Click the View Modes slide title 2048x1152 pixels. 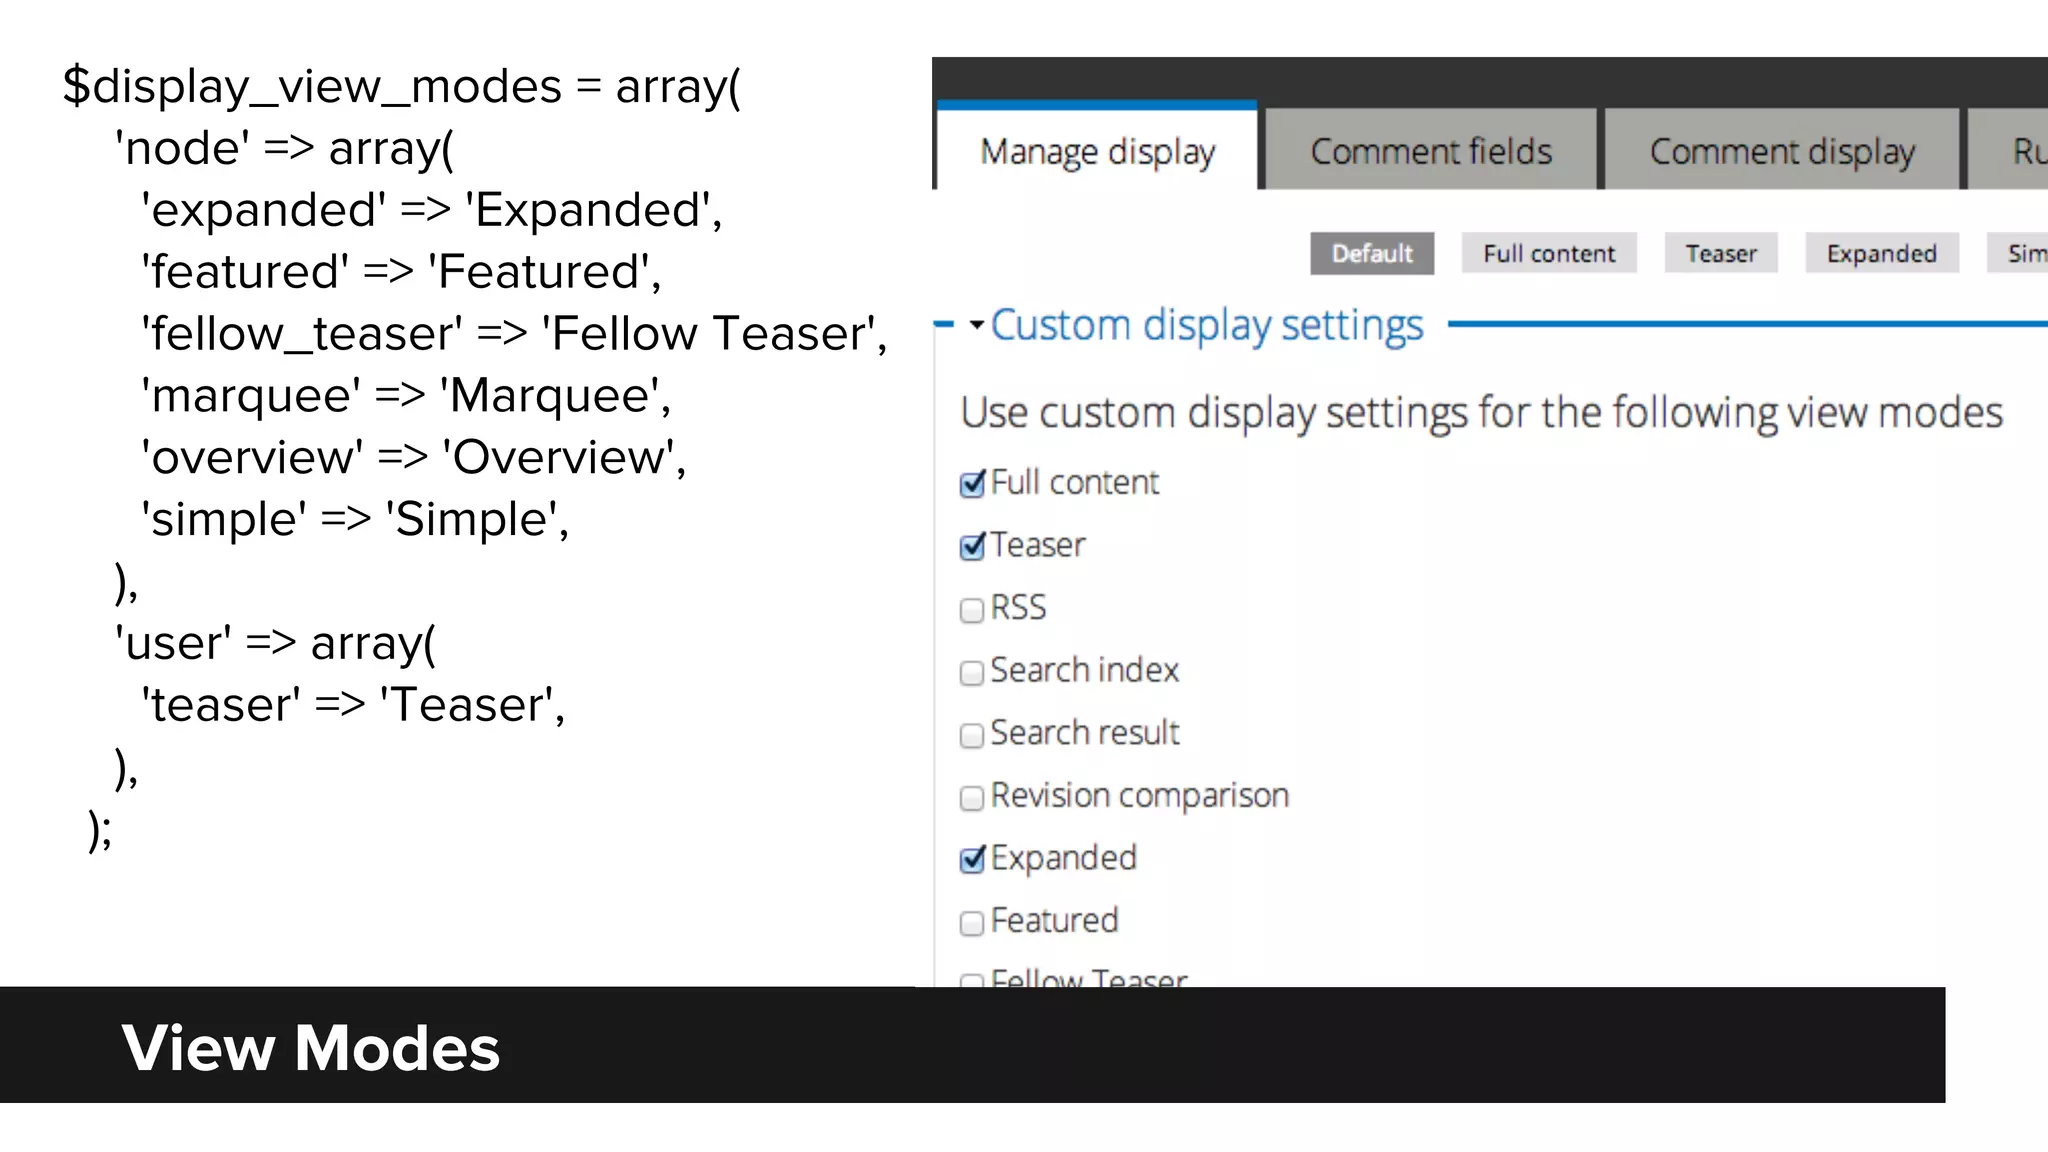click(311, 1048)
